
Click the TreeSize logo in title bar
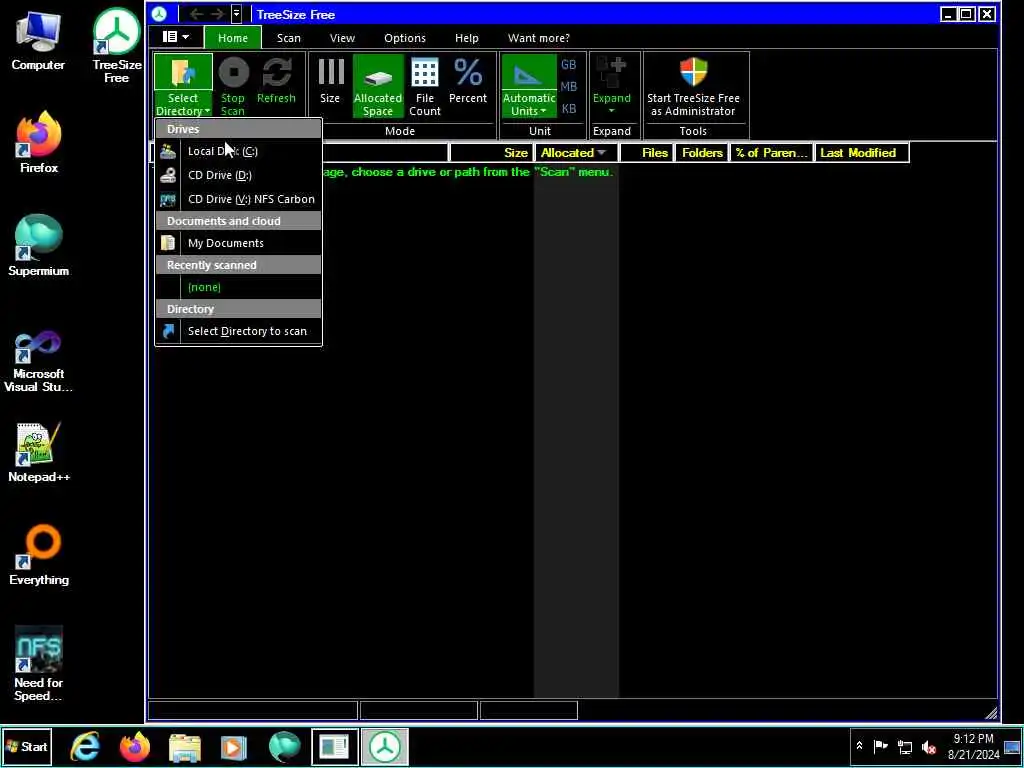pyautogui.click(x=159, y=14)
